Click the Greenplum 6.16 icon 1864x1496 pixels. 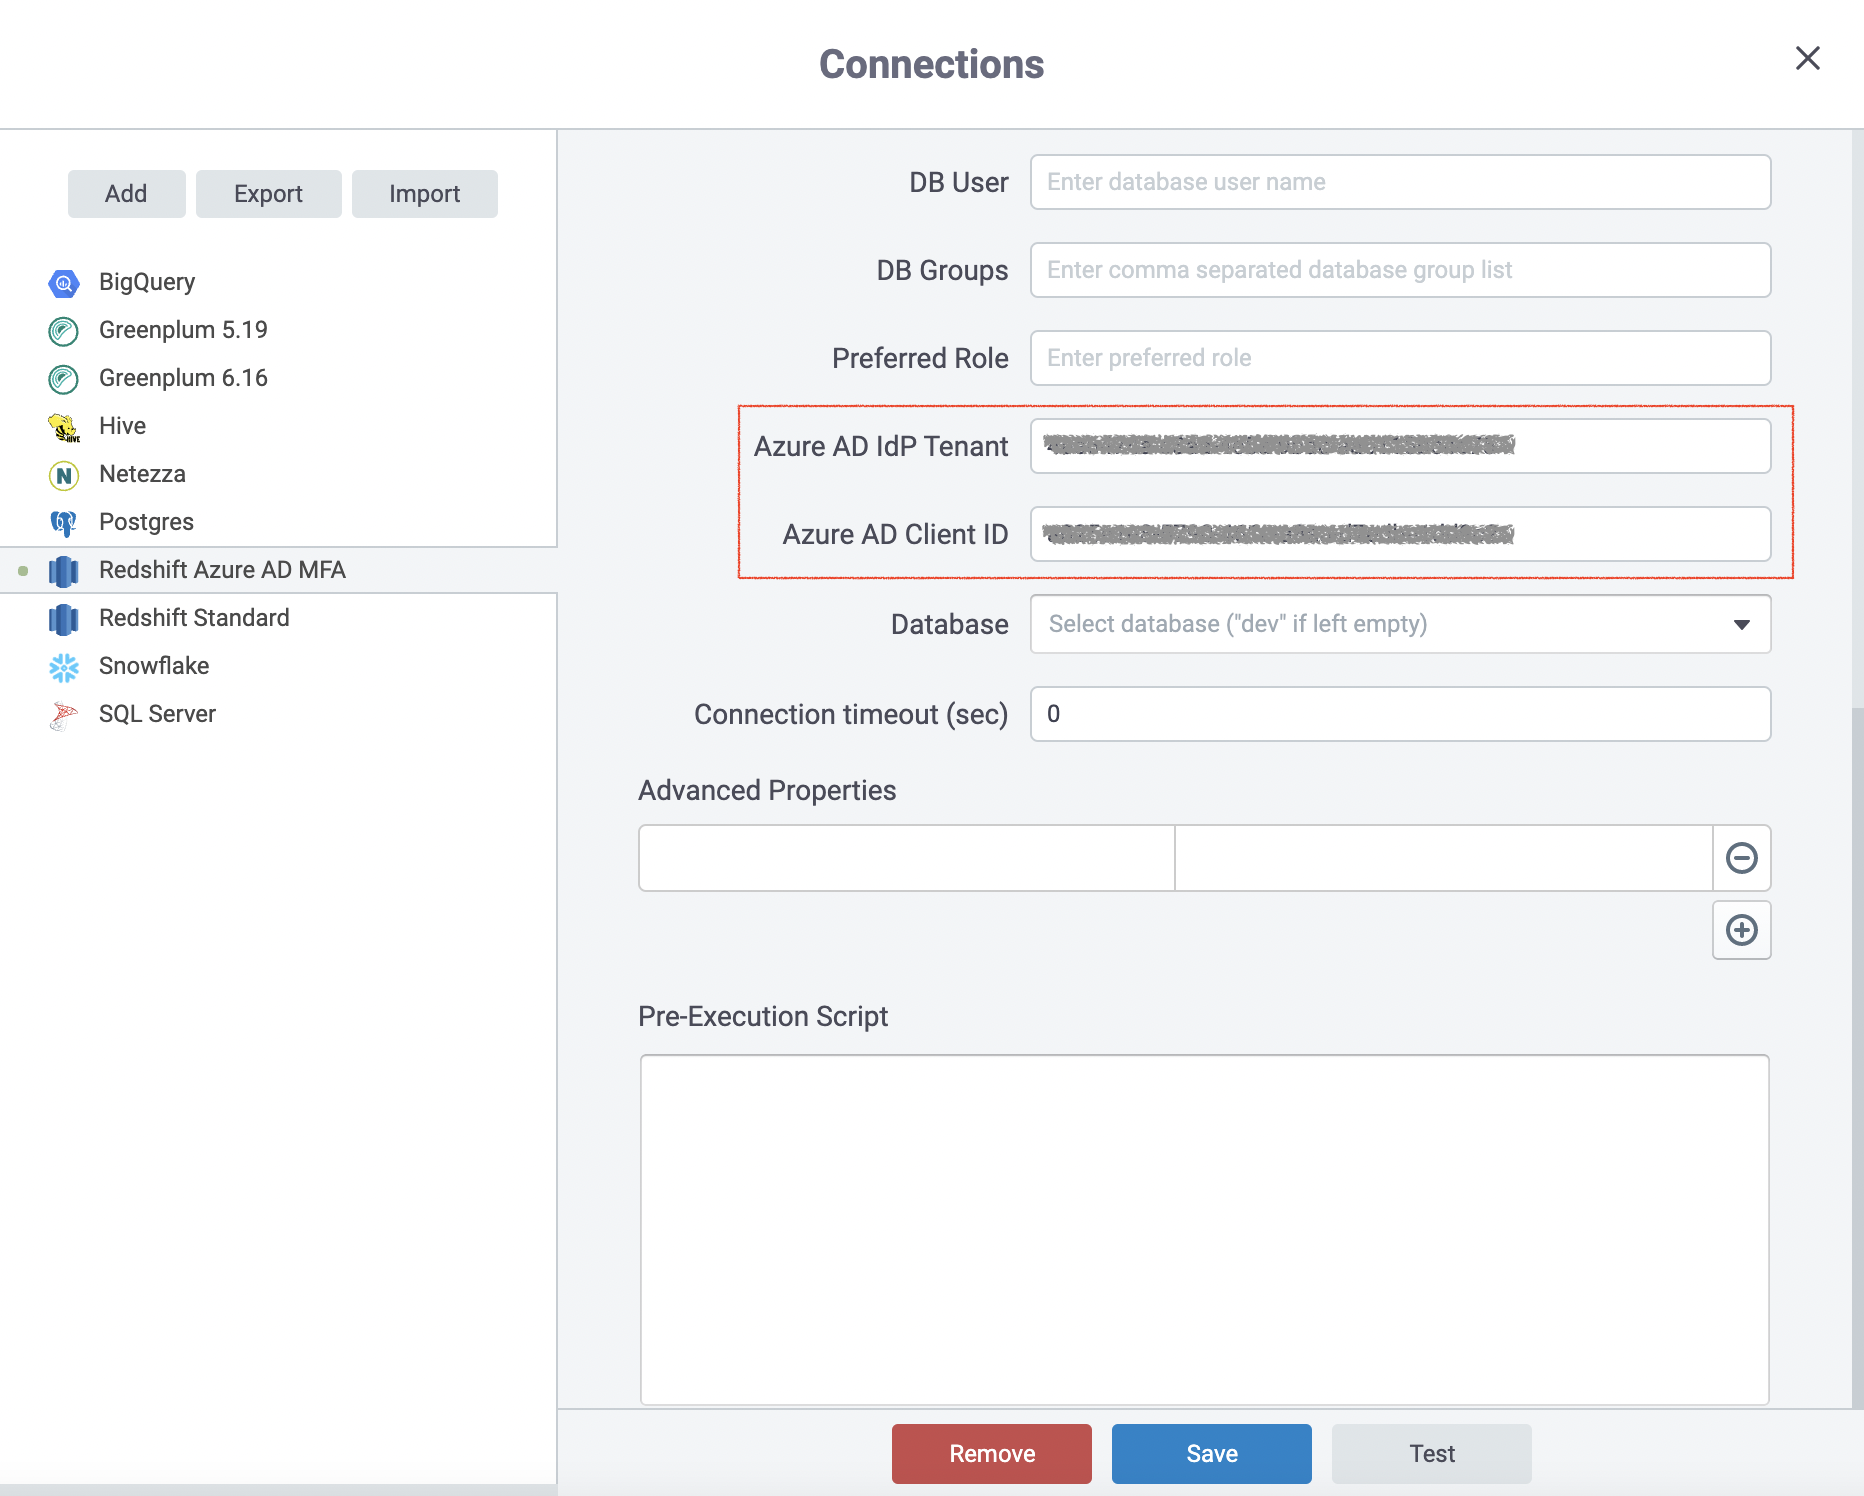point(63,379)
